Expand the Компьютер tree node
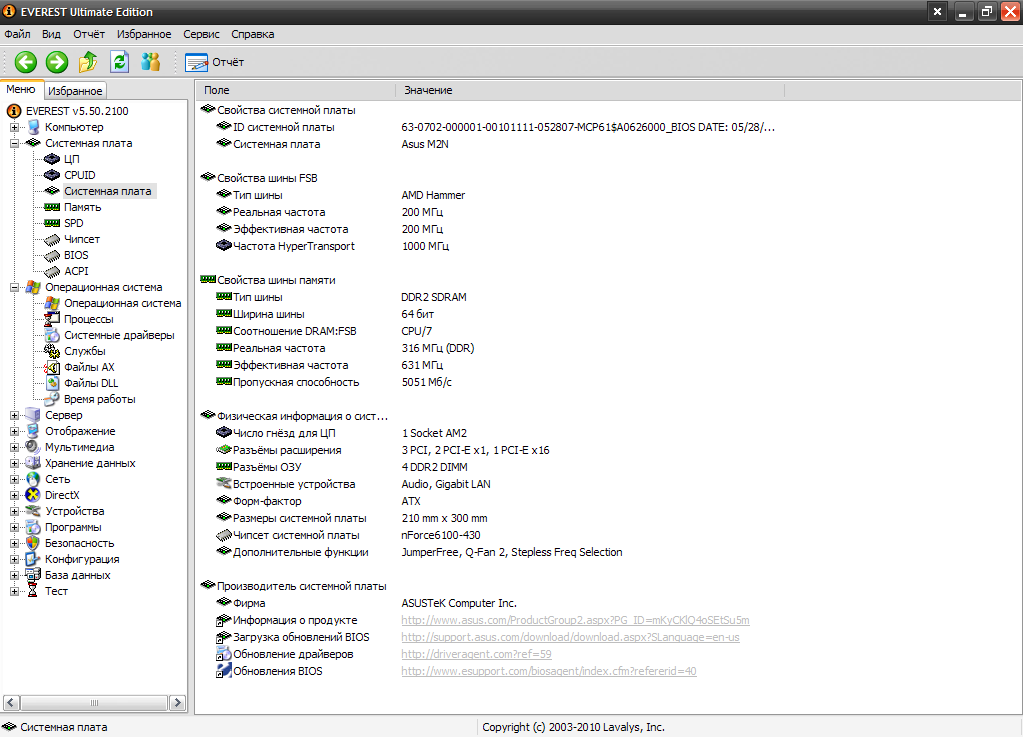This screenshot has width=1023, height=737. pyautogui.click(x=15, y=127)
